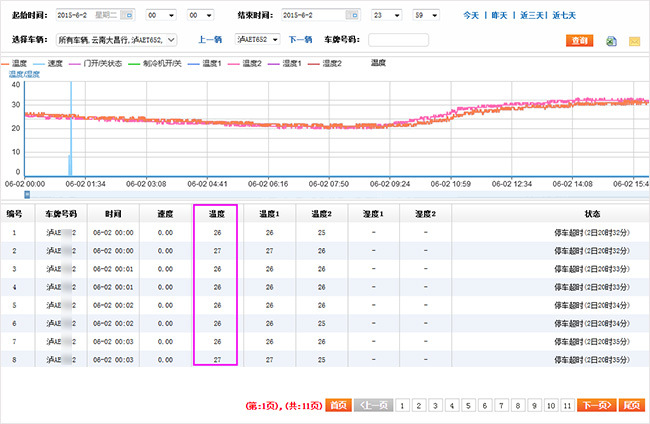Click the 温度1 column header

269,214
